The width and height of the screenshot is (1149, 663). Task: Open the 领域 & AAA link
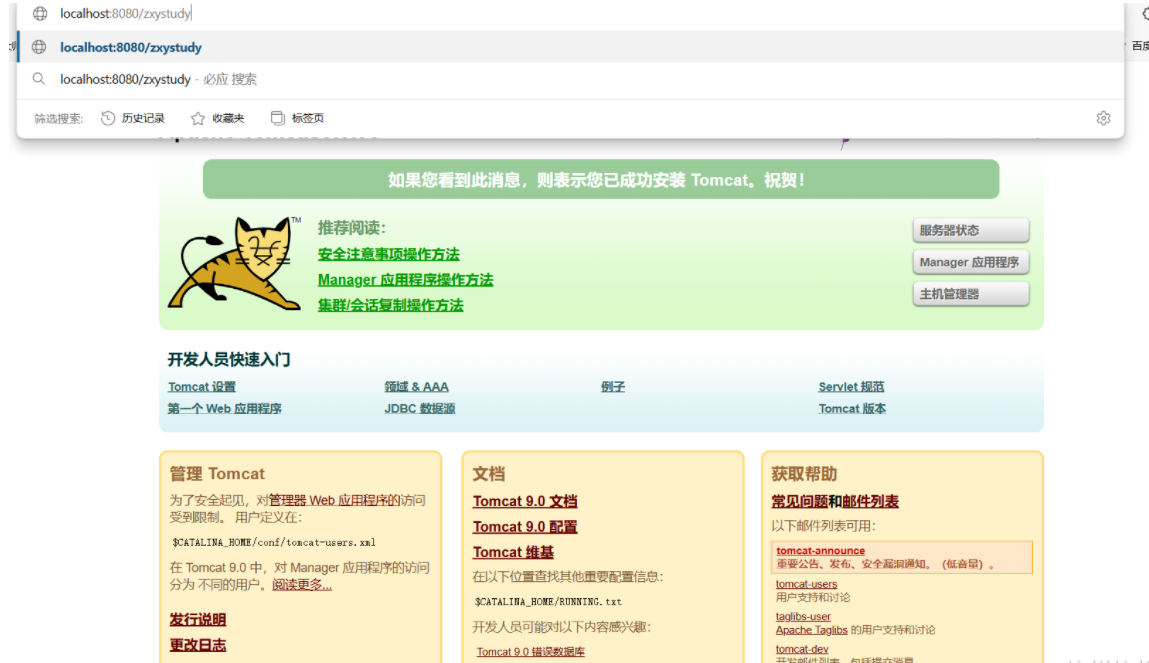416,387
